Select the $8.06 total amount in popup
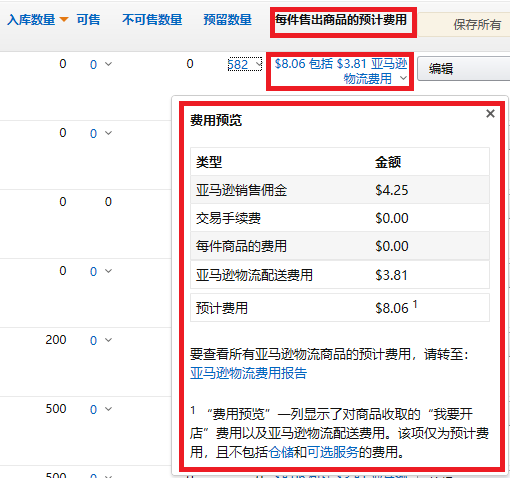510x478 pixels. point(392,308)
